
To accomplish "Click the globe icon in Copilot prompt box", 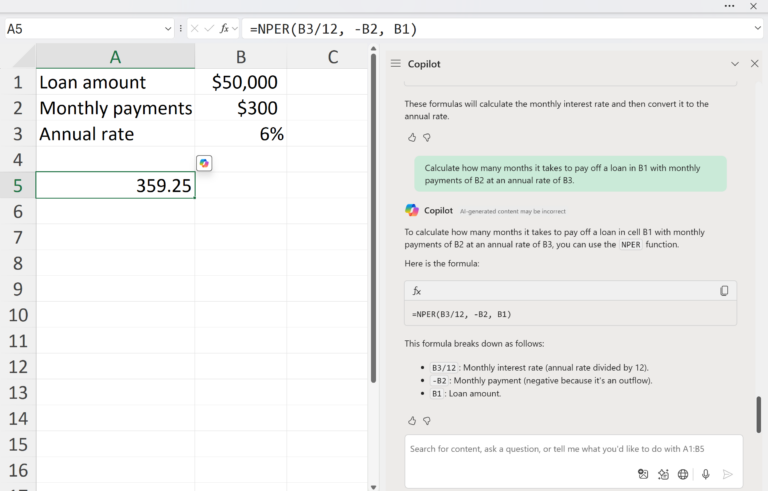I will pos(683,474).
